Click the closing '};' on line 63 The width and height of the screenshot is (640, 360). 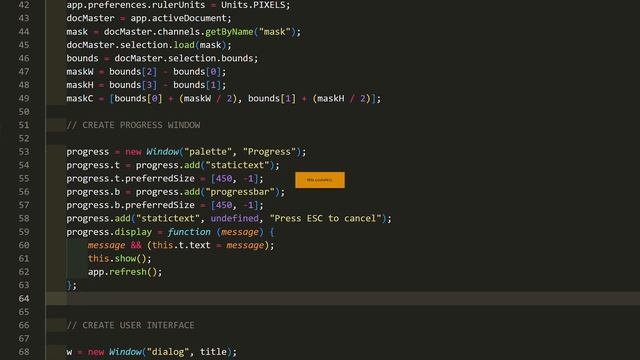coord(71,285)
